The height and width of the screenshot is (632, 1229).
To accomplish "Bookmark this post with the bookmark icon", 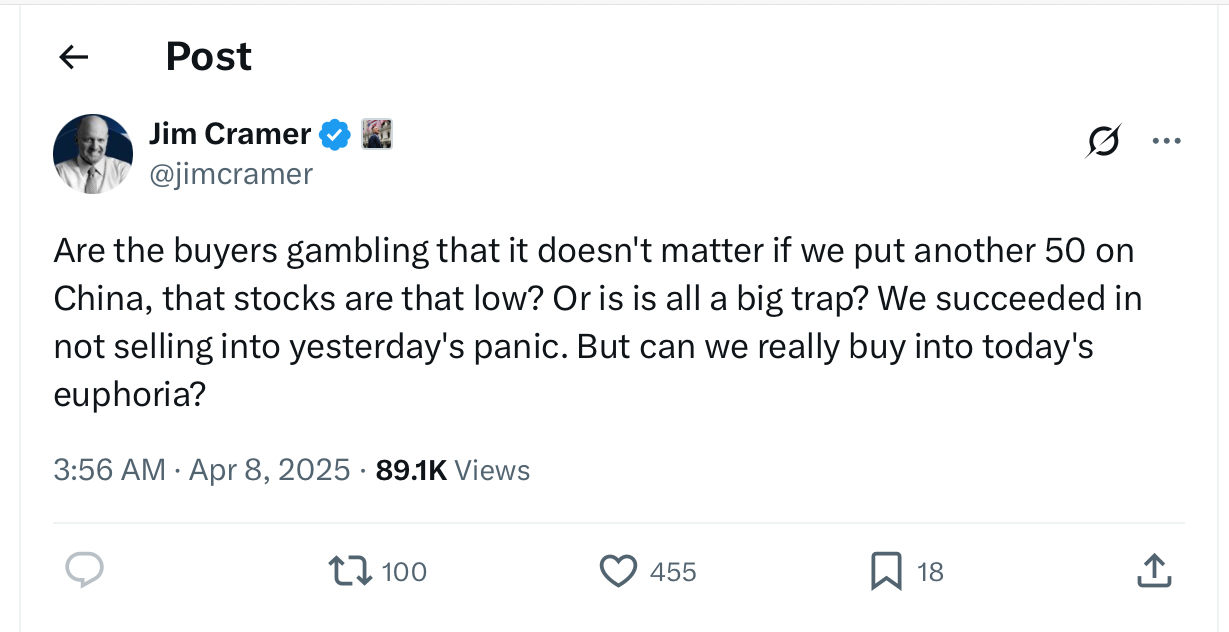I will pyautogui.click(x=886, y=571).
